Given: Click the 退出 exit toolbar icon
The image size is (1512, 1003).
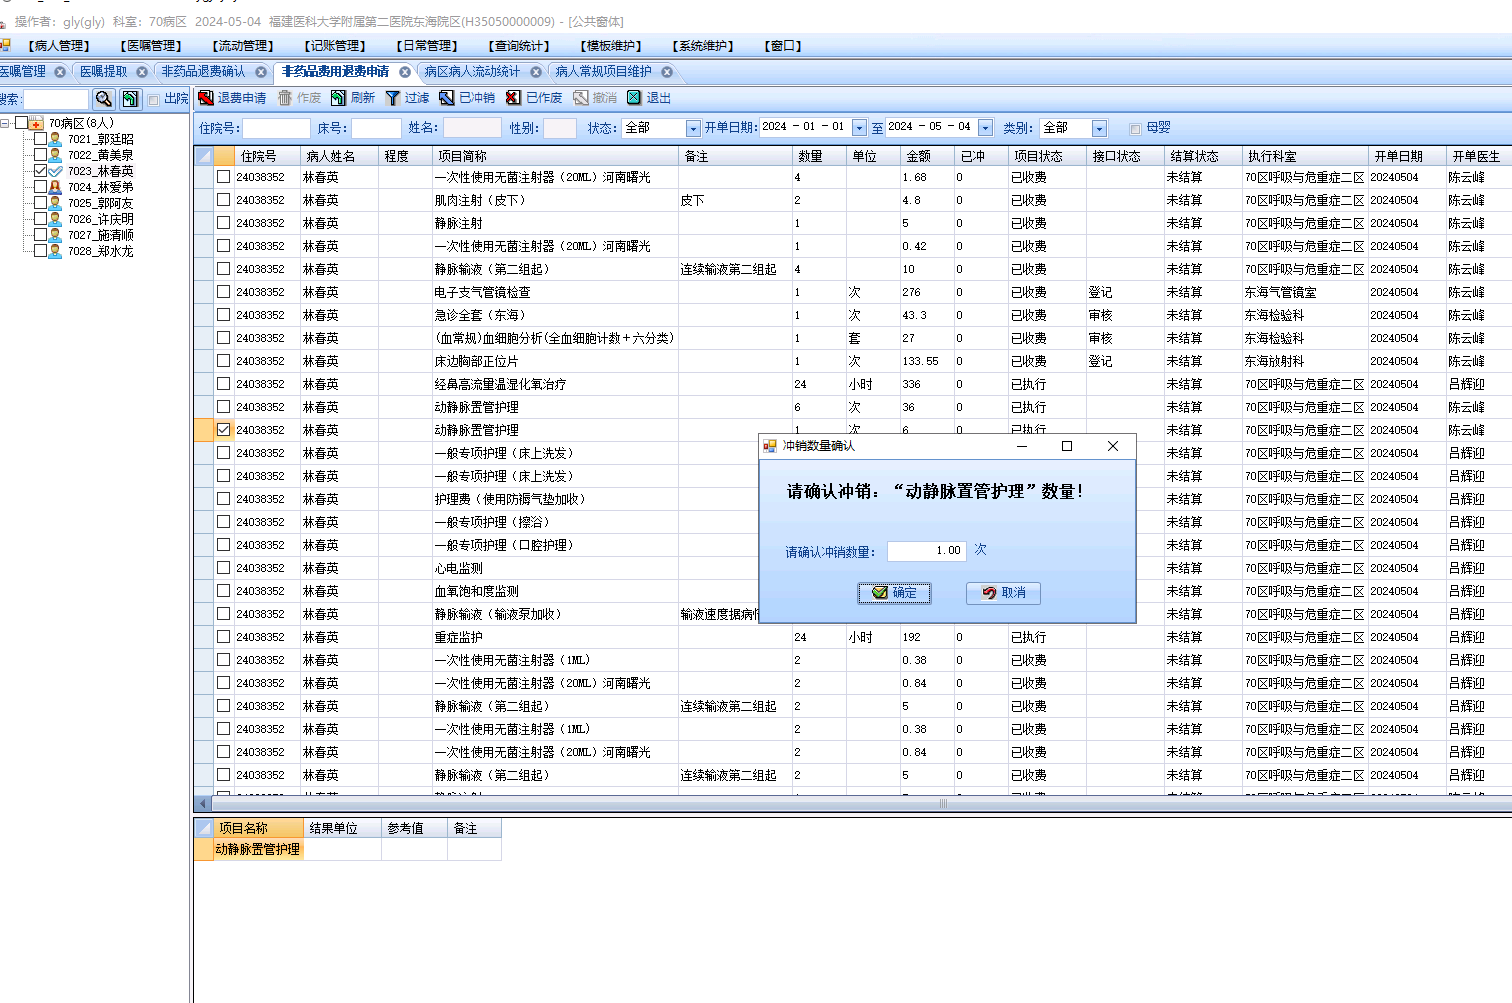Looking at the screenshot, I should tap(635, 98).
